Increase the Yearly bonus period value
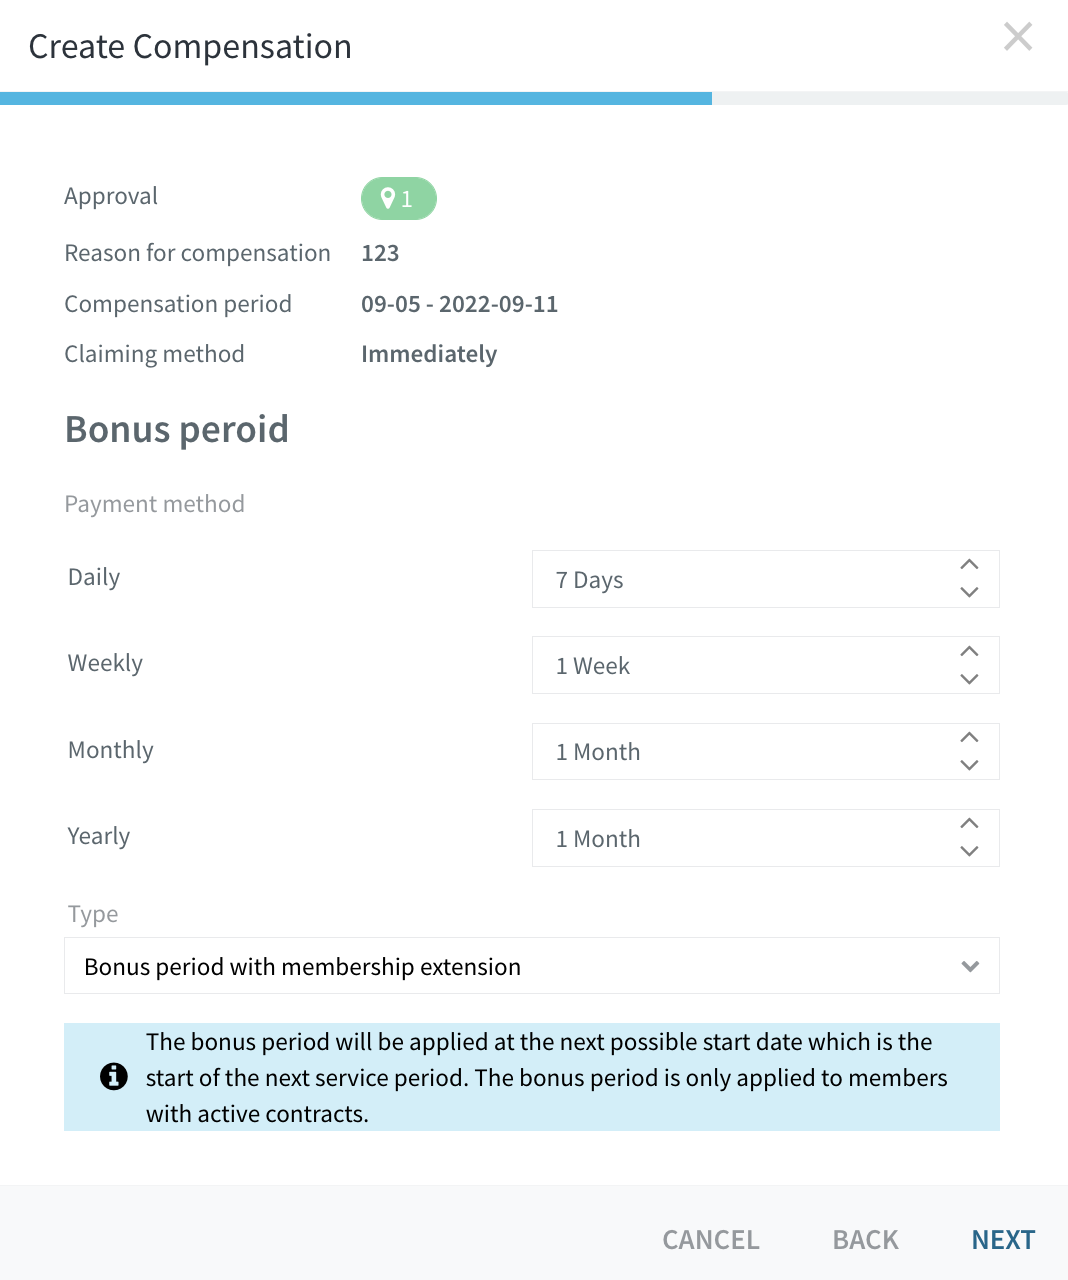The width and height of the screenshot is (1068, 1280). (x=969, y=823)
